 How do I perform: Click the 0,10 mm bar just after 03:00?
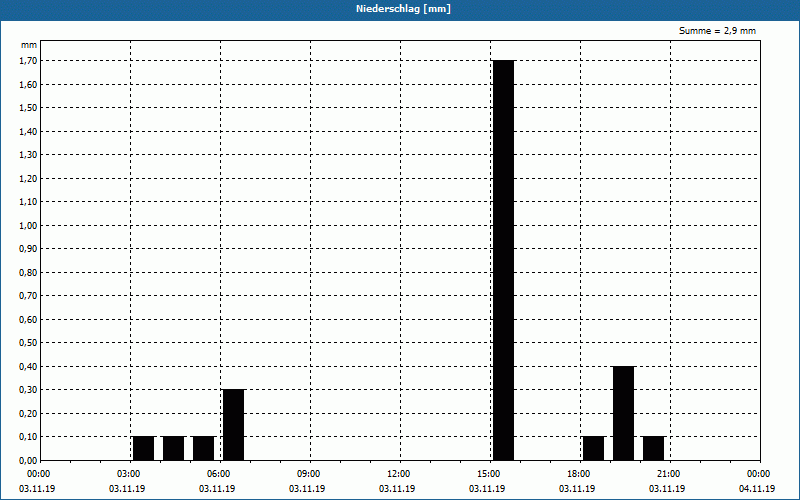[143, 448]
